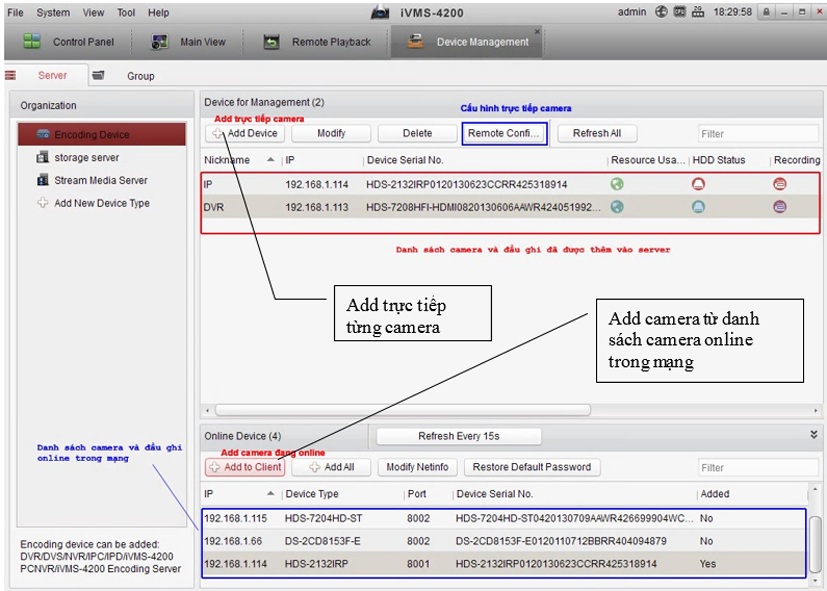Click the DVR row Resource Usage icon
The height and width of the screenshot is (591, 827).
pos(617,207)
